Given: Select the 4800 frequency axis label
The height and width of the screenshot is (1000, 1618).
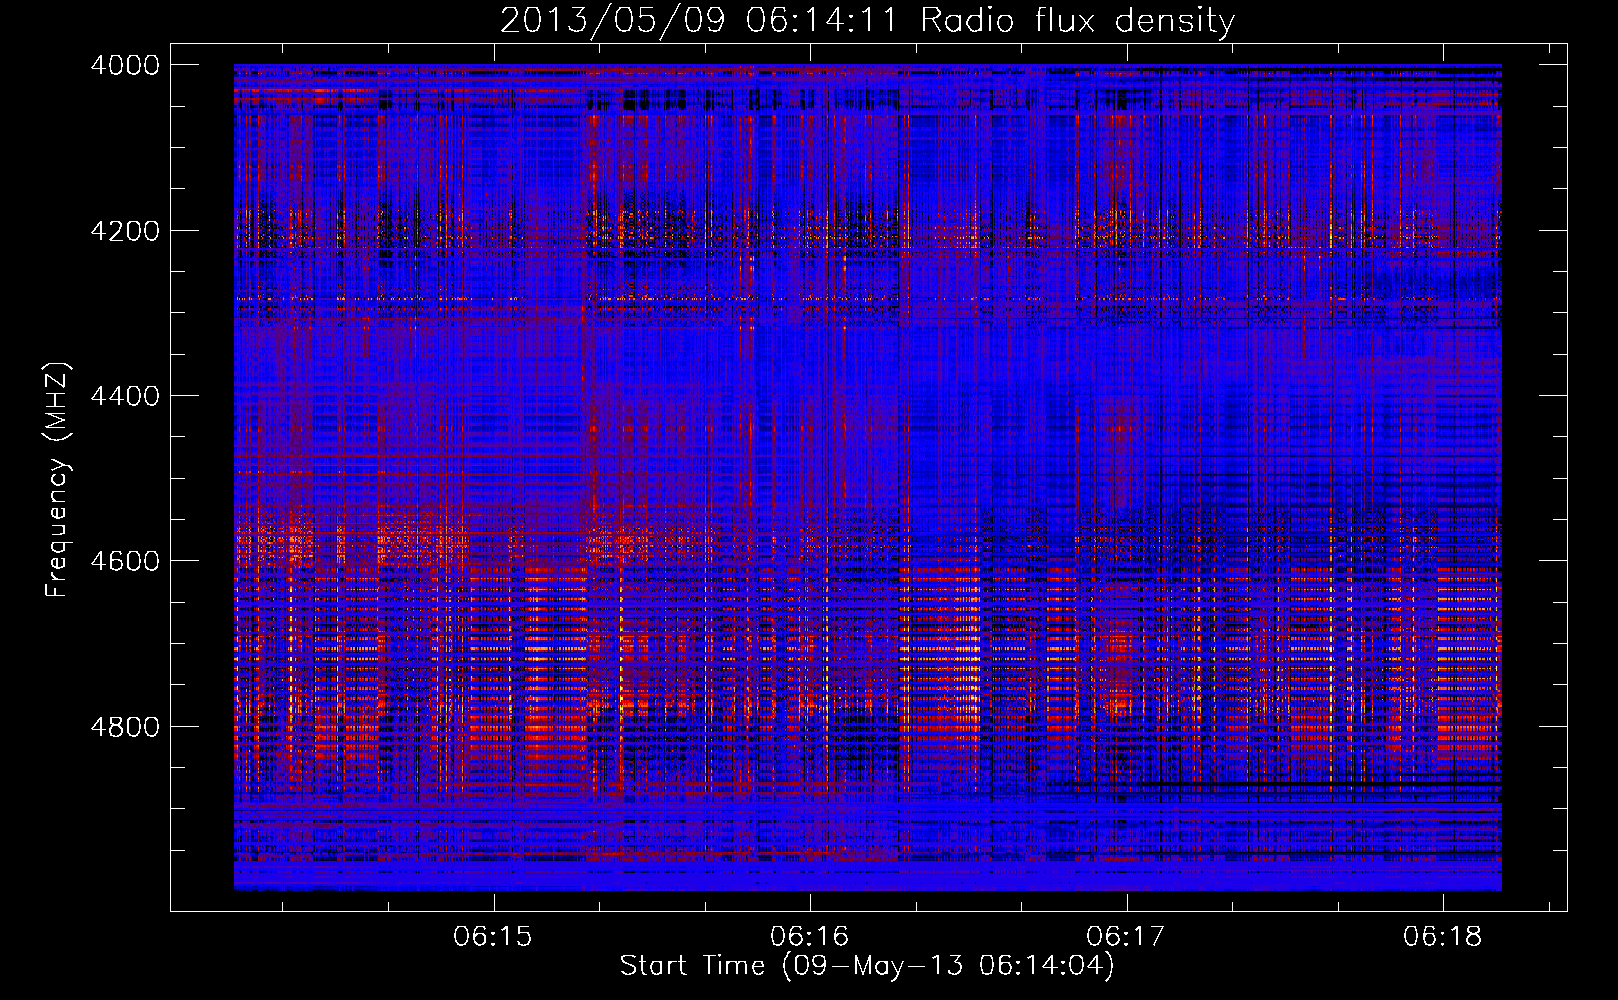Looking at the screenshot, I should pos(124,727).
